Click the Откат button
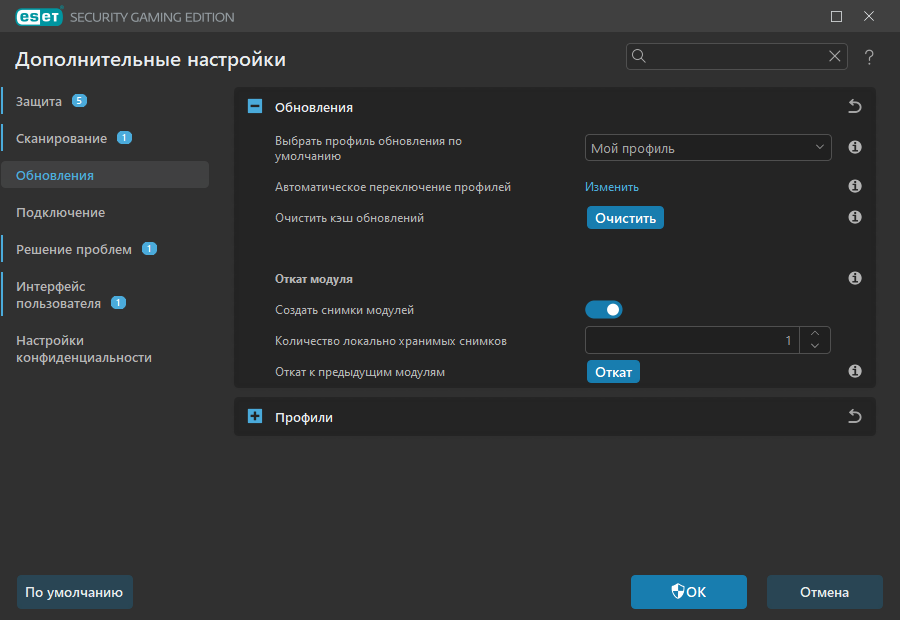This screenshot has height=620, width=900. pos(613,372)
